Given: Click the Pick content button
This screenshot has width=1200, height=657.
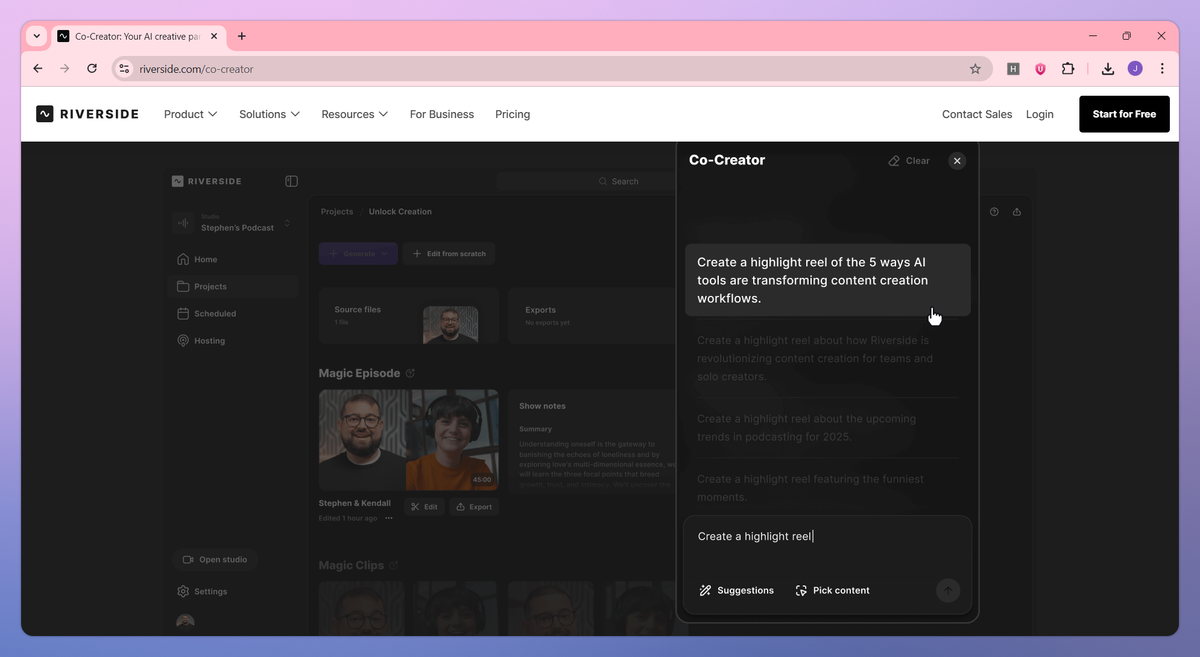Looking at the screenshot, I should click(832, 591).
